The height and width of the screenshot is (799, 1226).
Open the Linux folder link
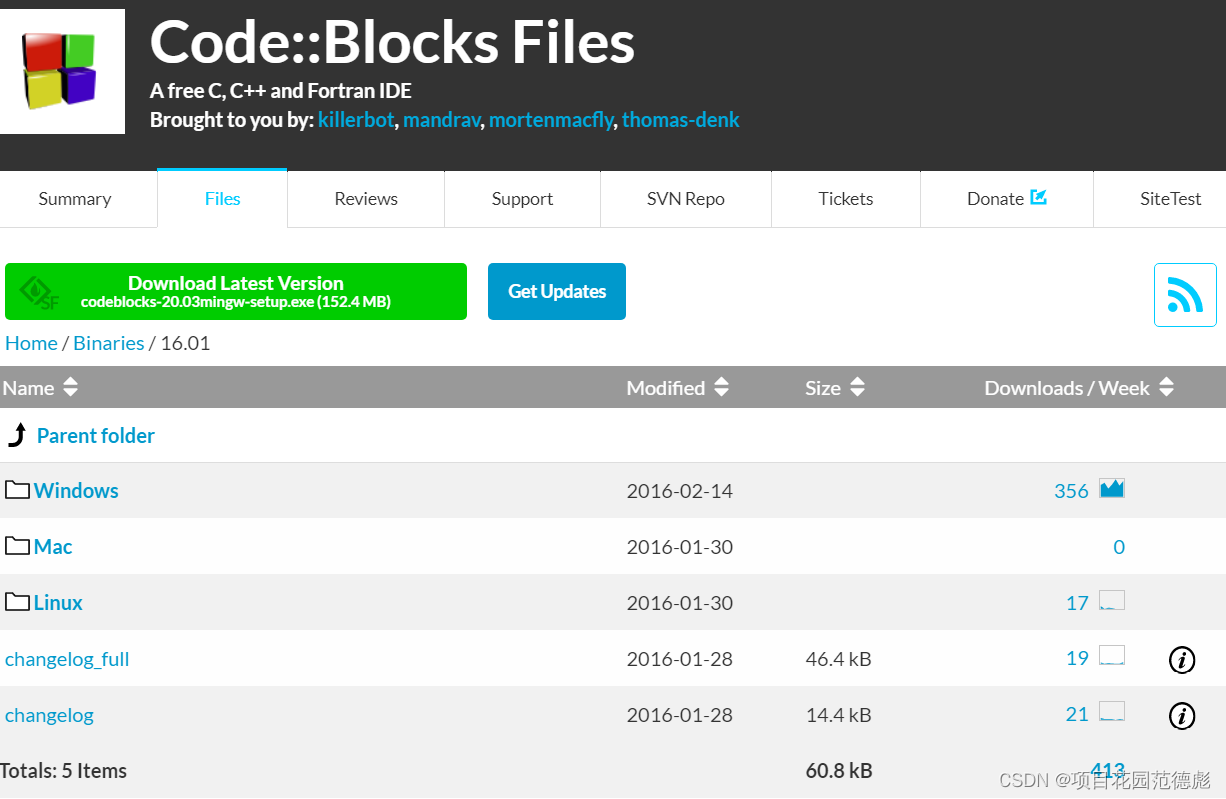58,602
